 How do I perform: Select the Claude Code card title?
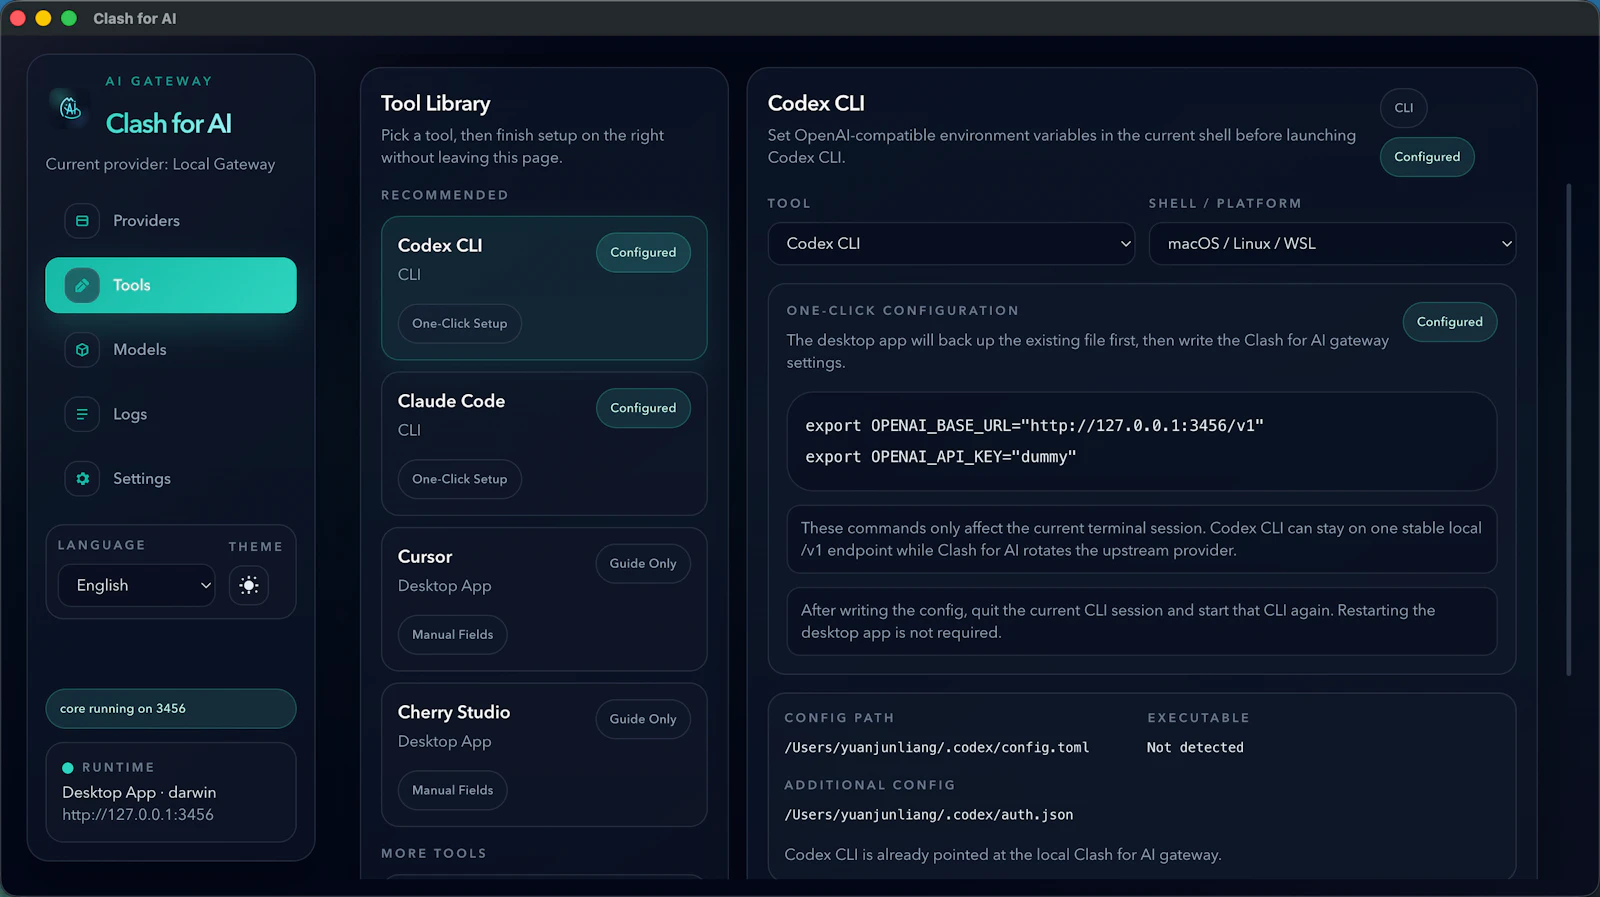point(451,401)
